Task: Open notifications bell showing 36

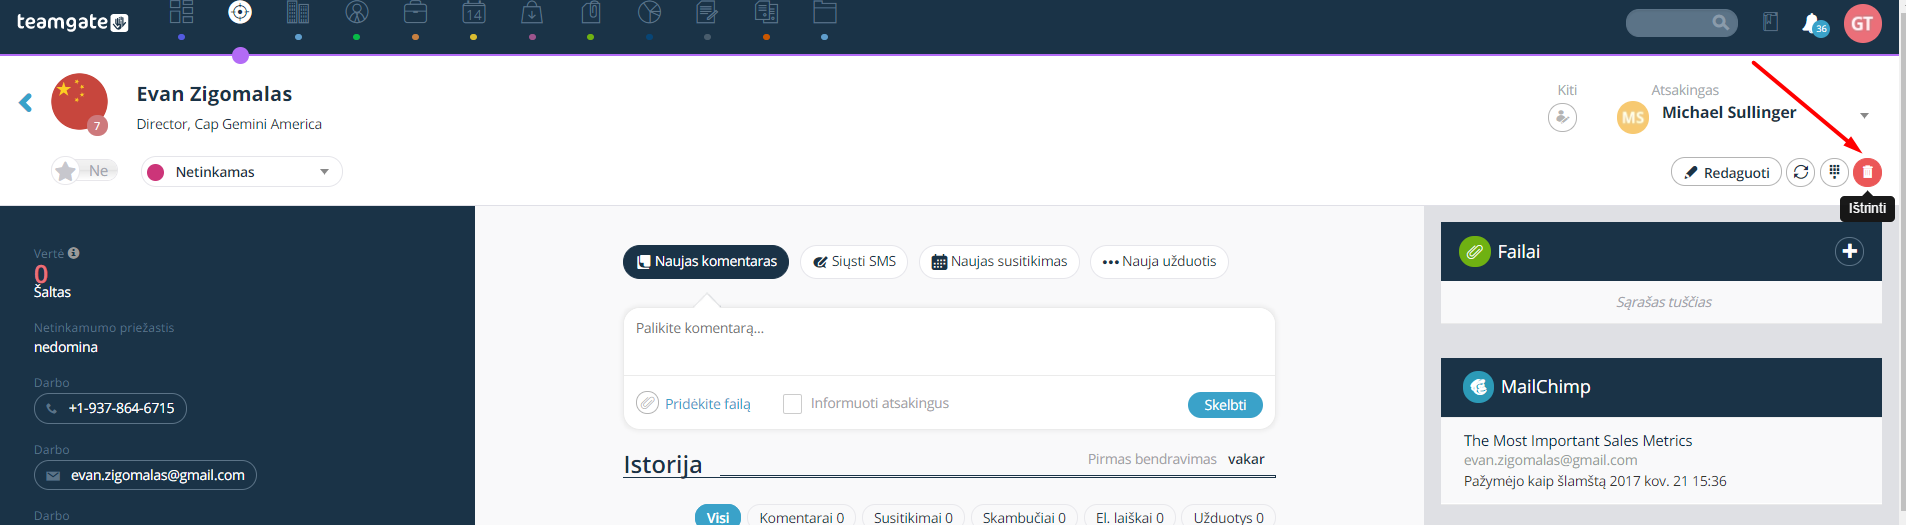Action: [1814, 24]
